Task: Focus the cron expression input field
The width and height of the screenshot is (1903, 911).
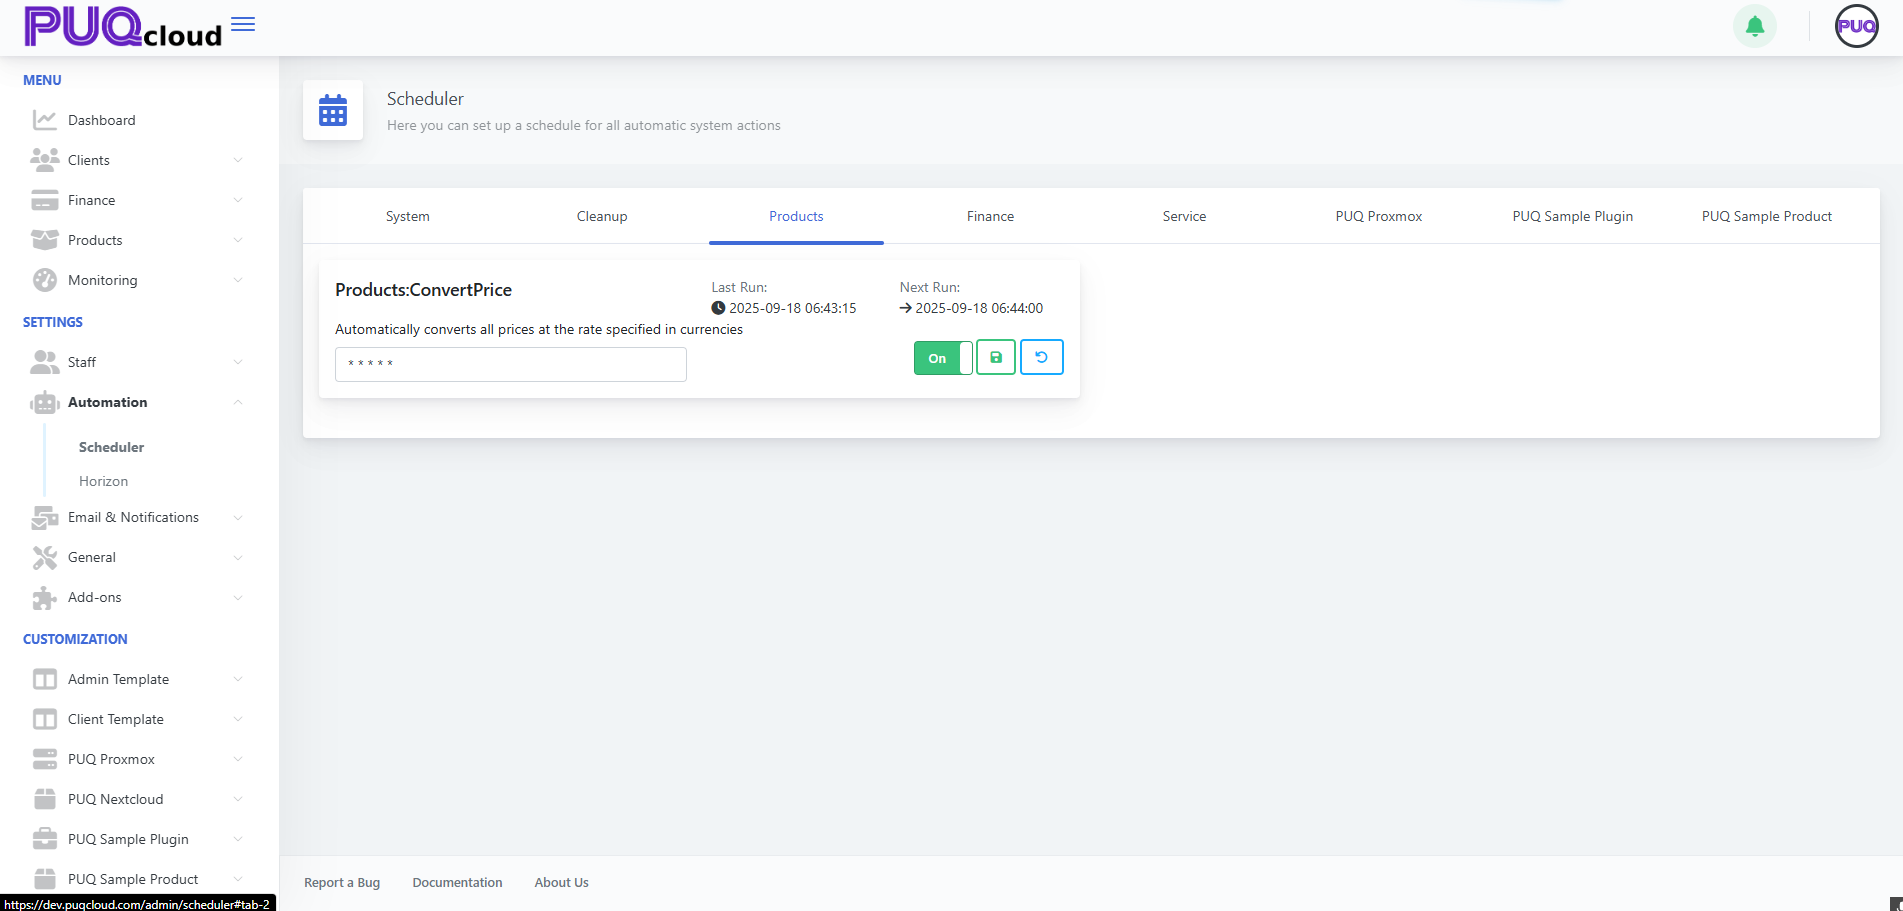Action: point(510,364)
